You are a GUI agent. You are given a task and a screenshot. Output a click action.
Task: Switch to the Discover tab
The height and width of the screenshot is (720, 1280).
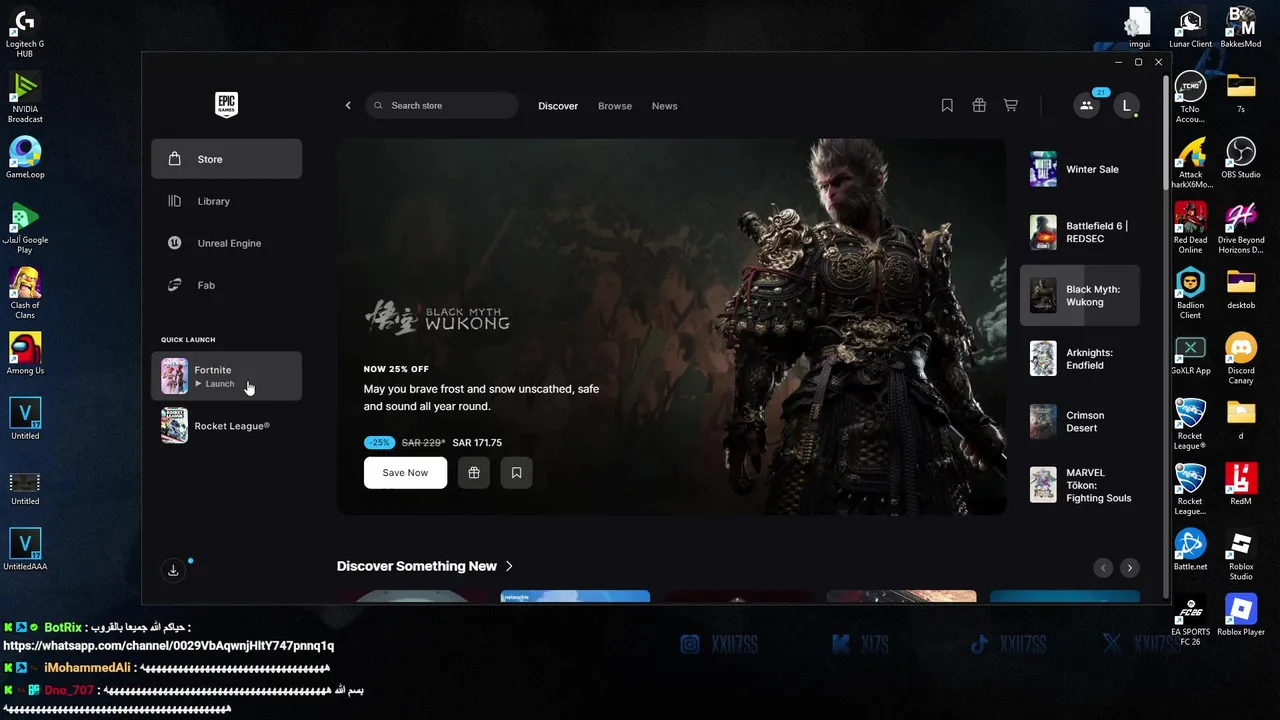558,106
